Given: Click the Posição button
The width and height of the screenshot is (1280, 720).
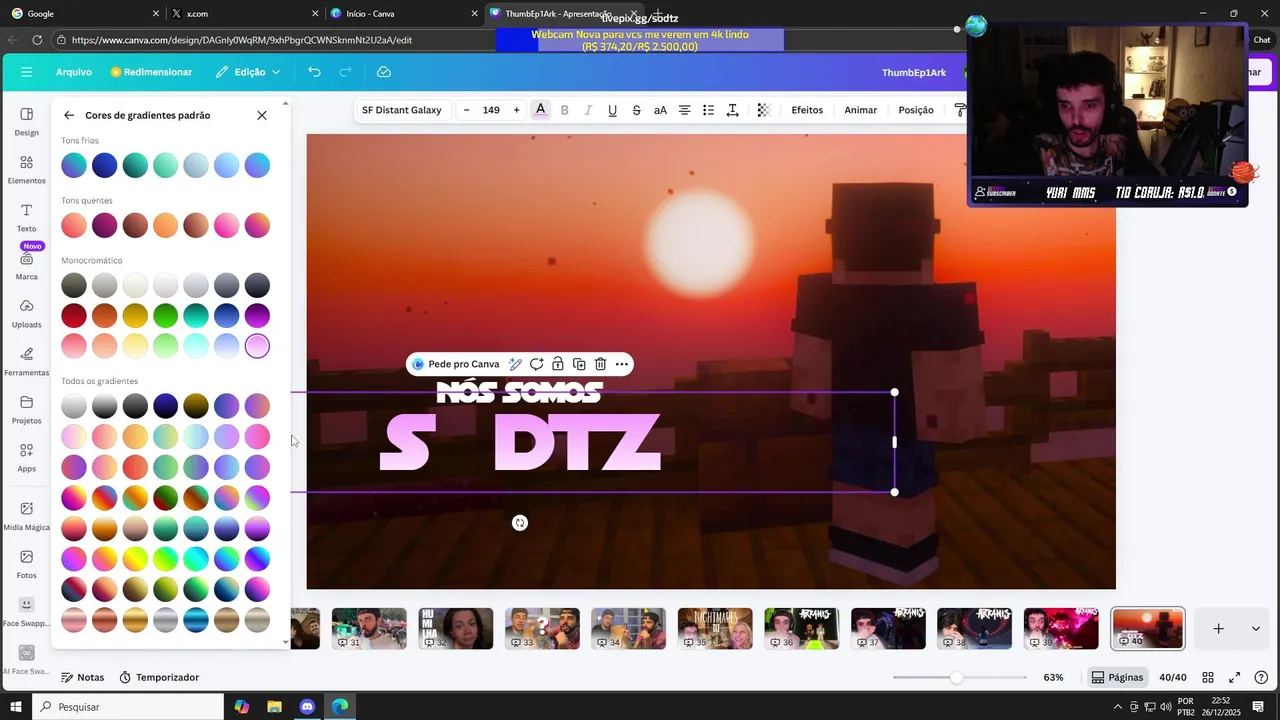Looking at the screenshot, I should point(915,110).
